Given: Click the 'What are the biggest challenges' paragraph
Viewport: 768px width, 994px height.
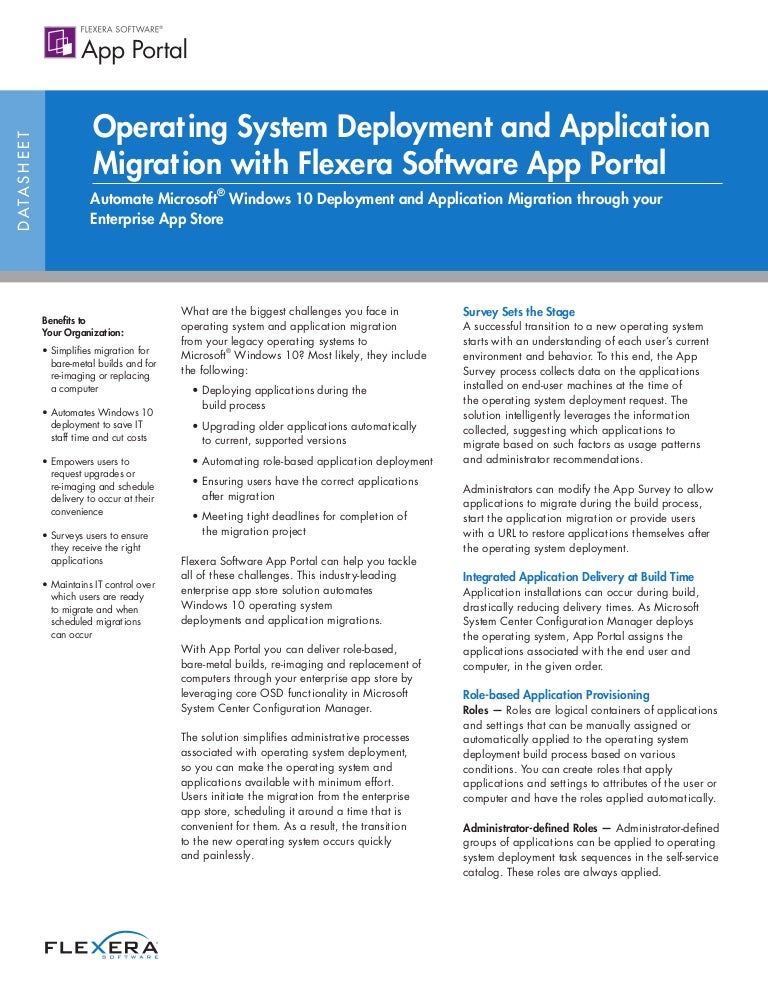Looking at the screenshot, I should click(x=303, y=341).
